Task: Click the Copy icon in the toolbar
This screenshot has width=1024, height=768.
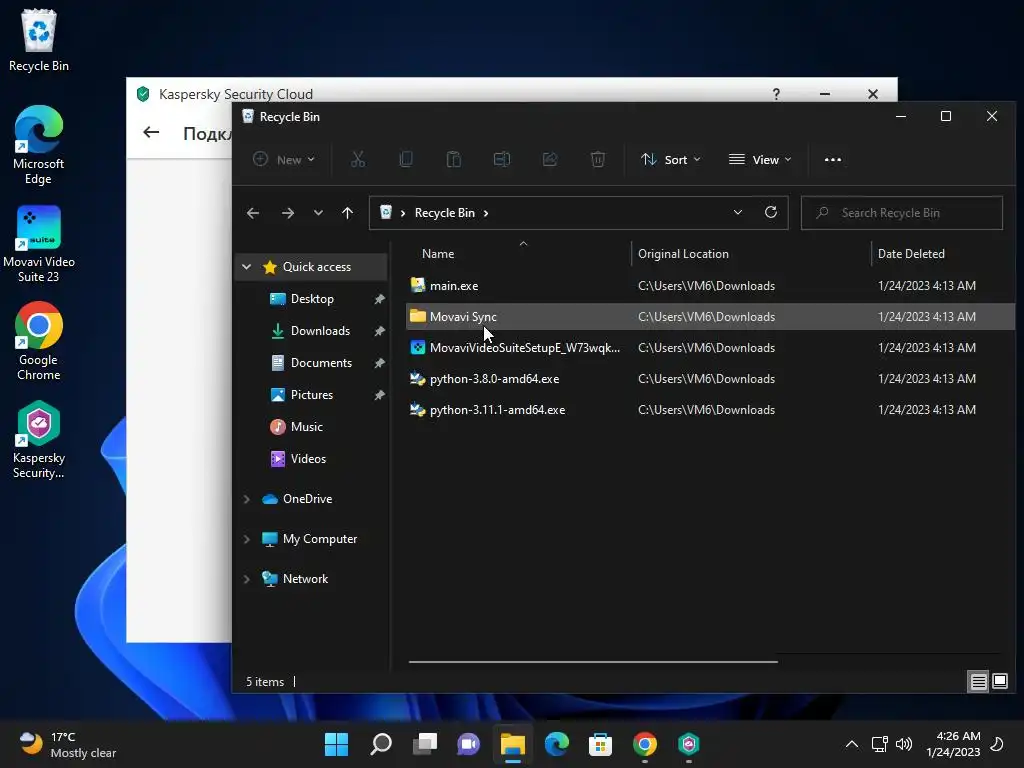Action: click(x=406, y=159)
